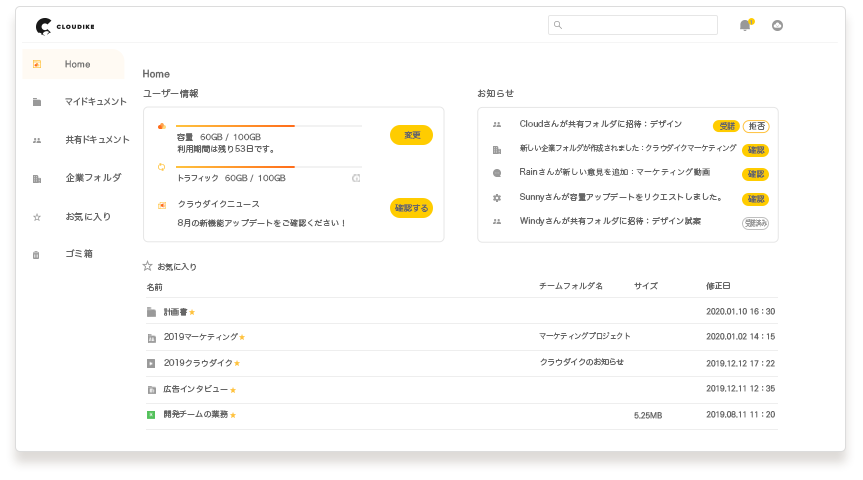863x480 pixels.
Task: Click the 修正日 column header
Action: (718, 286)
